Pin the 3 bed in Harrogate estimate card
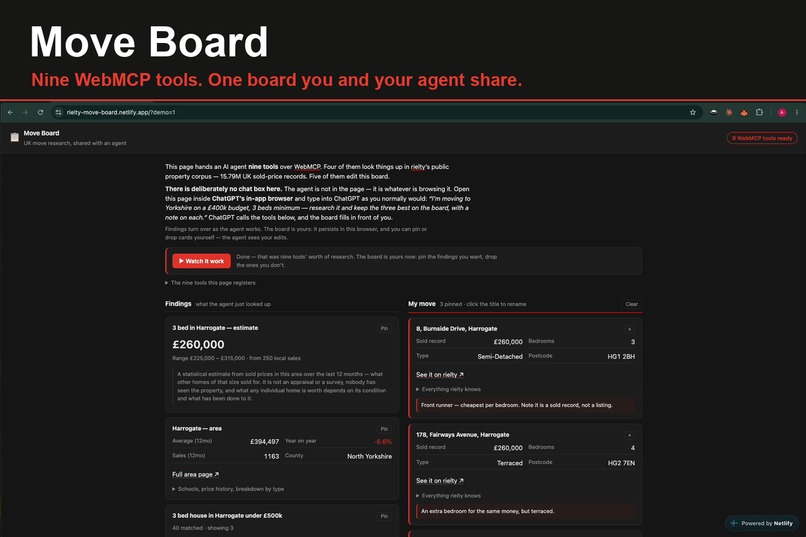The height and width of the screenshot is (537, 806). coord(384,328)
